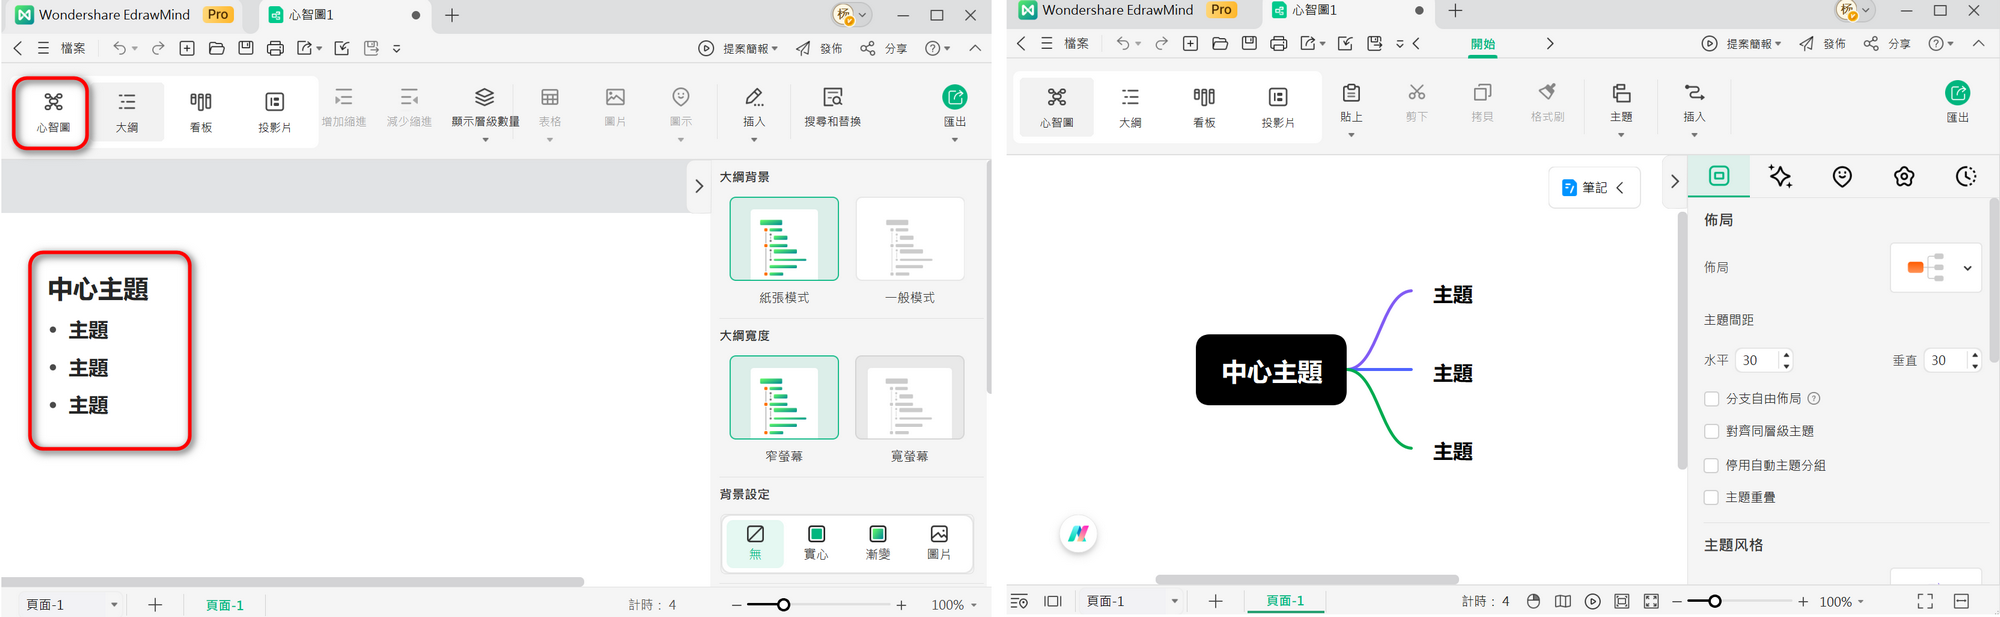Click play presentation icon in right status bar

pos(1592,601)
